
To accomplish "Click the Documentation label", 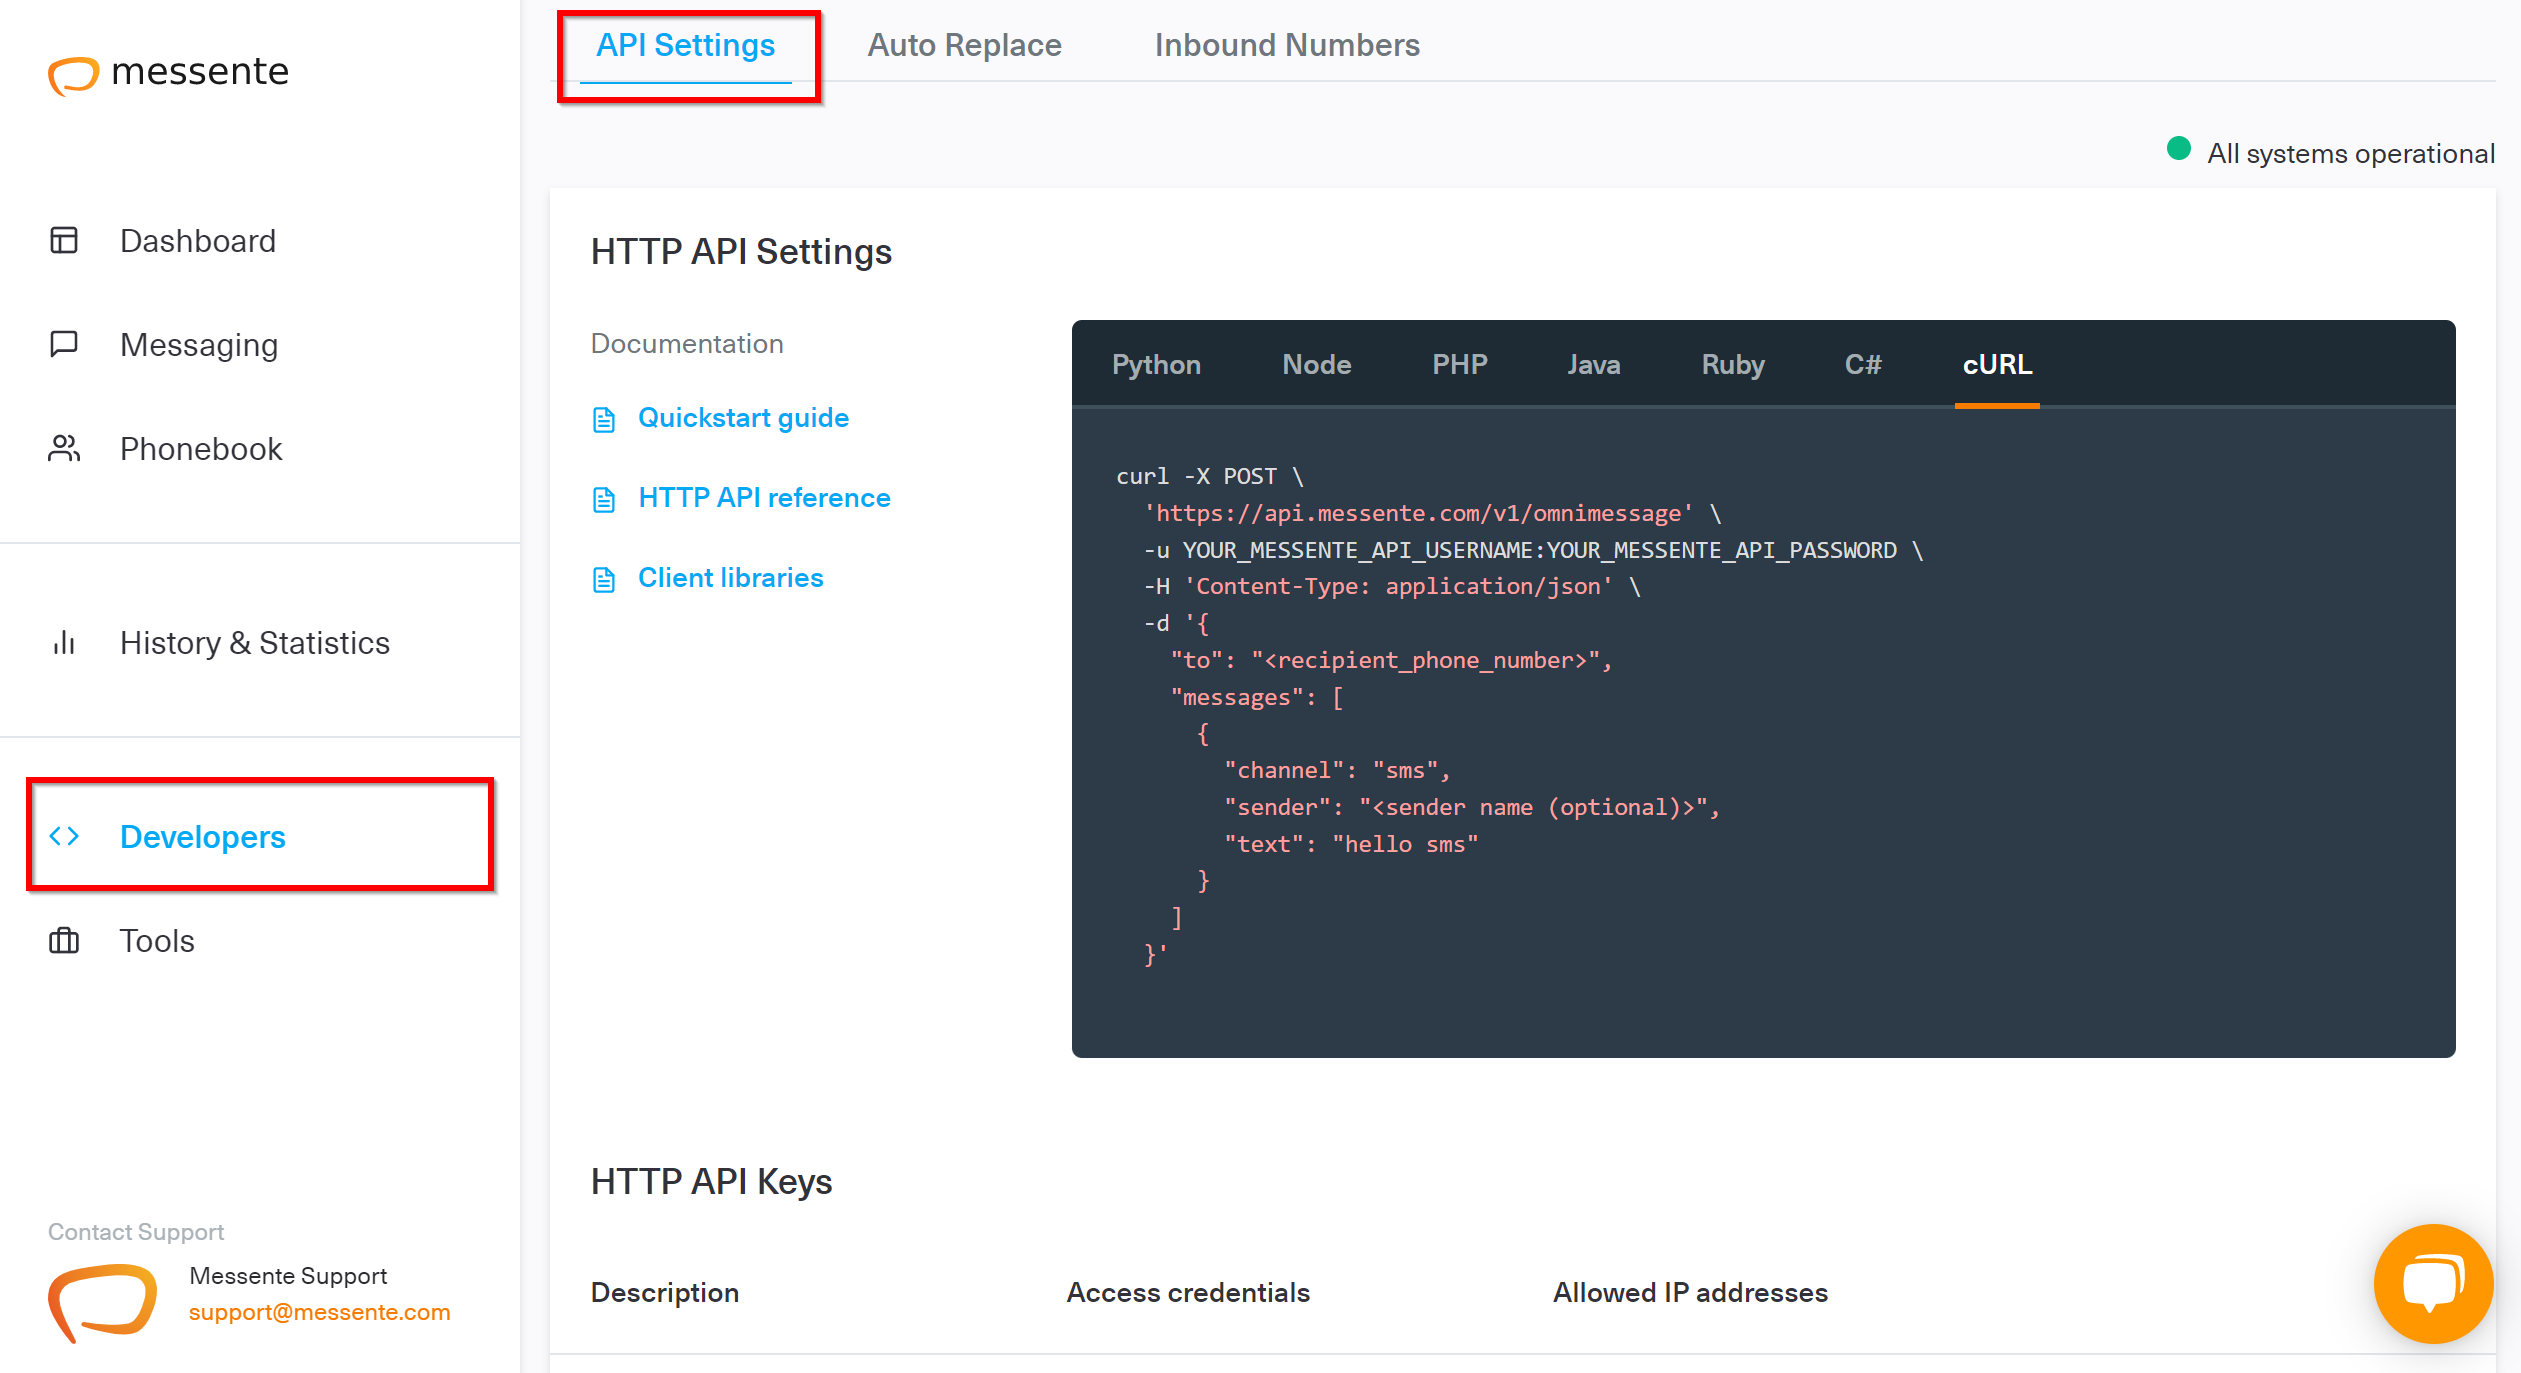I will (687, 344).
